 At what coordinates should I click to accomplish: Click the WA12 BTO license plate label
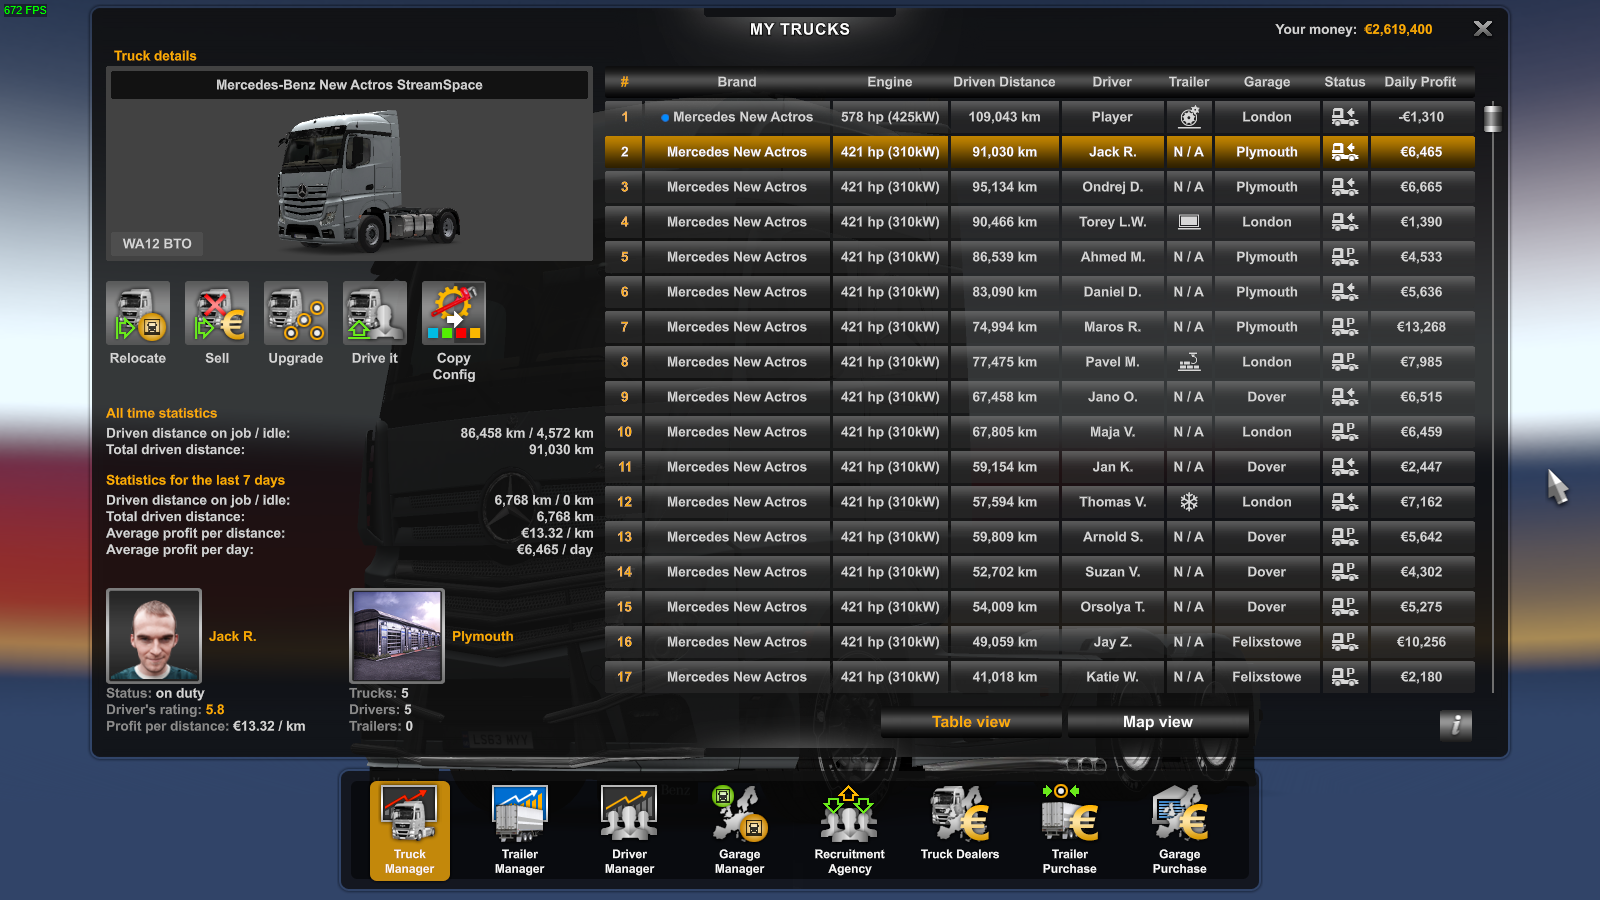click(157, 243)
